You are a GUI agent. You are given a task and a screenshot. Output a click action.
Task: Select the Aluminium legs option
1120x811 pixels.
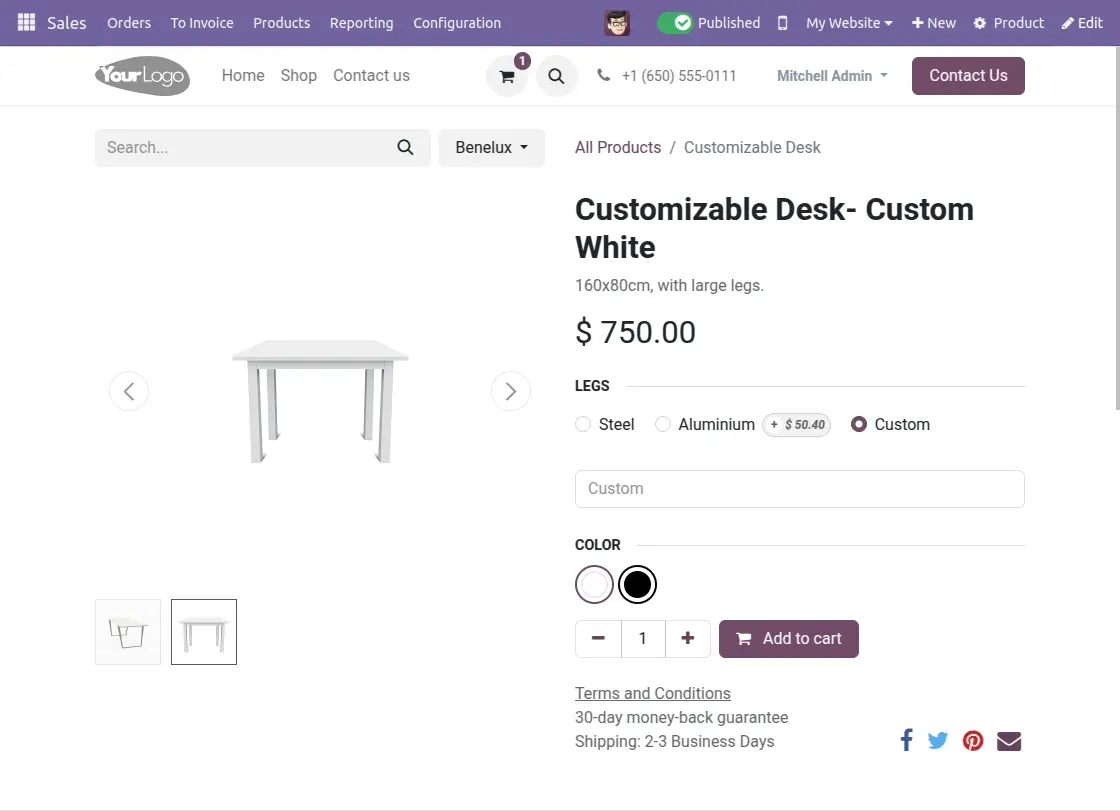coord(662,424)
